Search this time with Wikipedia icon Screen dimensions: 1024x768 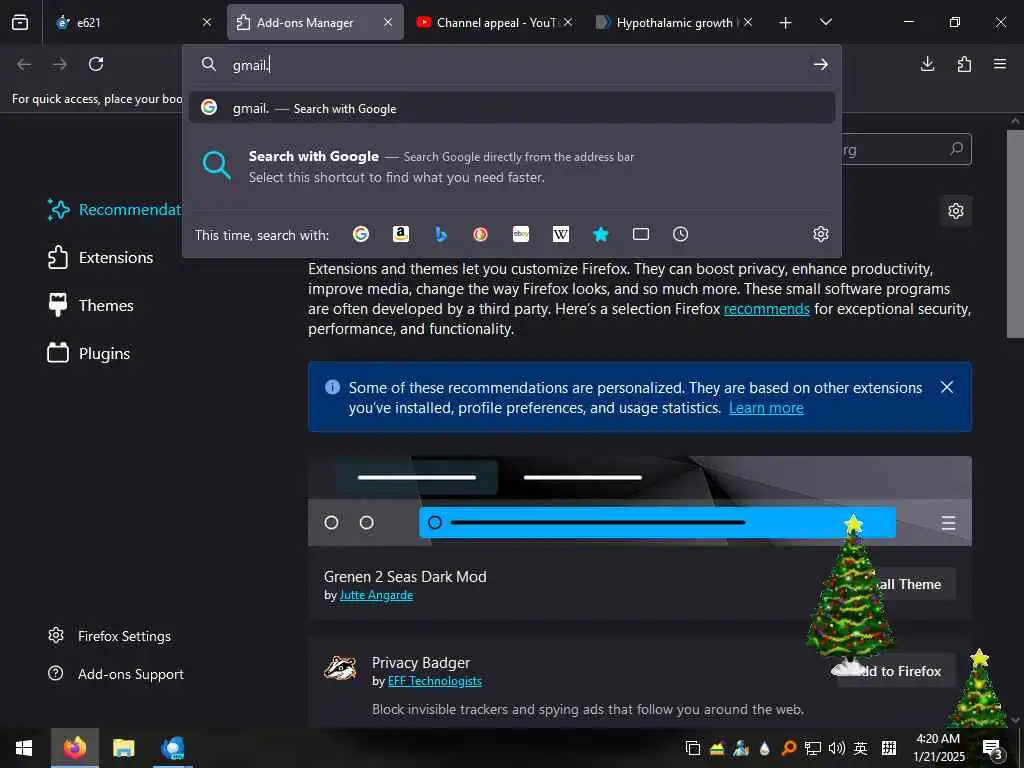561,234
